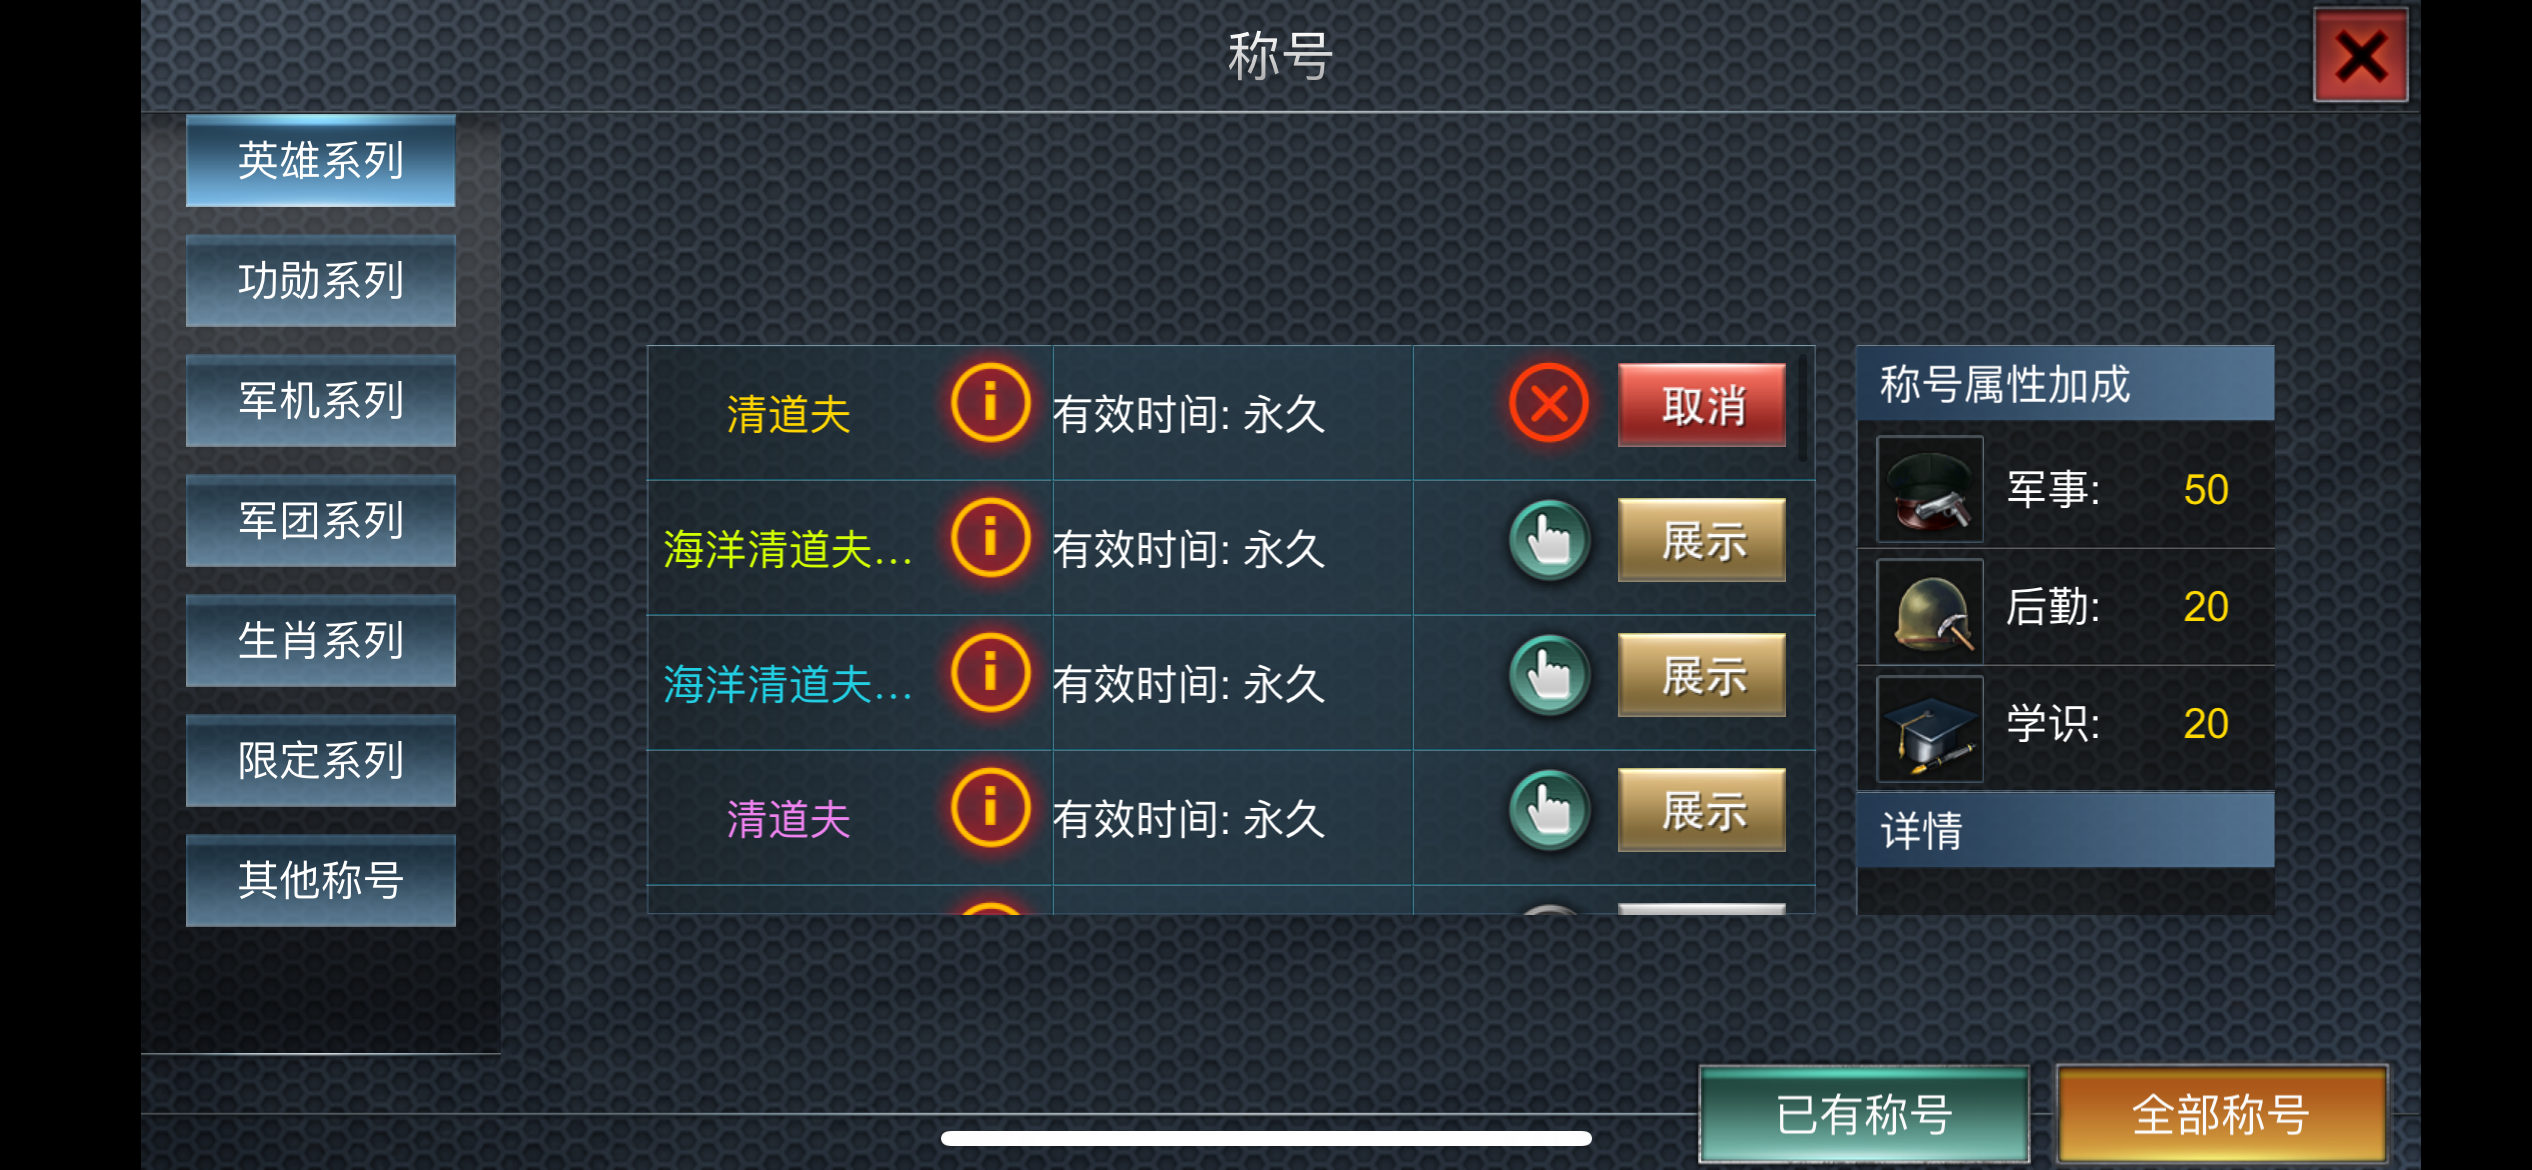The height and width of the screenshot is (1170, 2532).
Task: Display the pink 清道夫 title
Action: (1702, 810)
